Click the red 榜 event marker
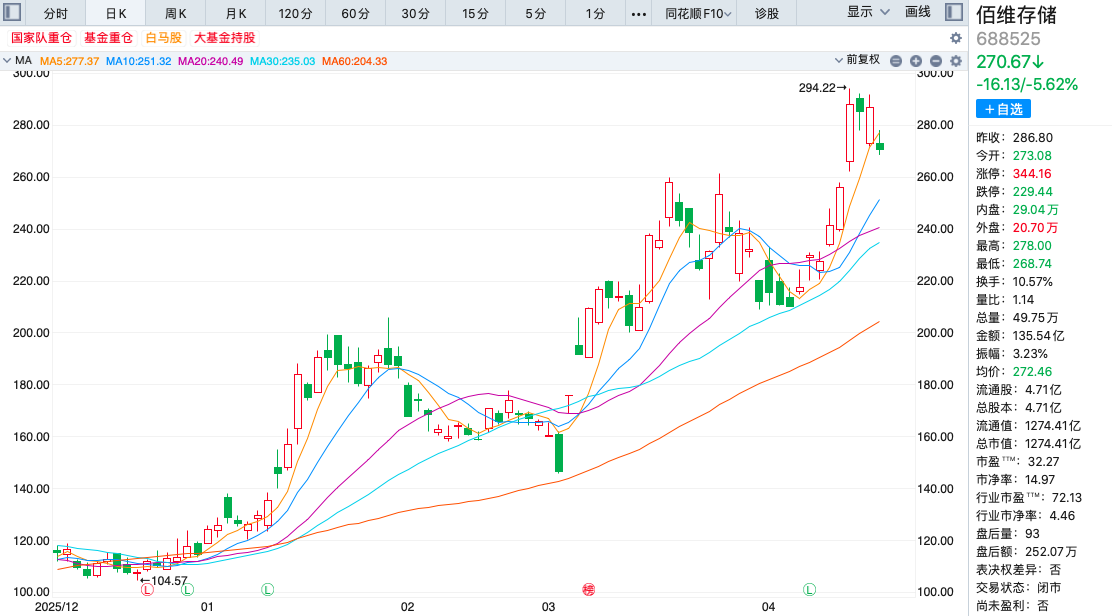 589,590
